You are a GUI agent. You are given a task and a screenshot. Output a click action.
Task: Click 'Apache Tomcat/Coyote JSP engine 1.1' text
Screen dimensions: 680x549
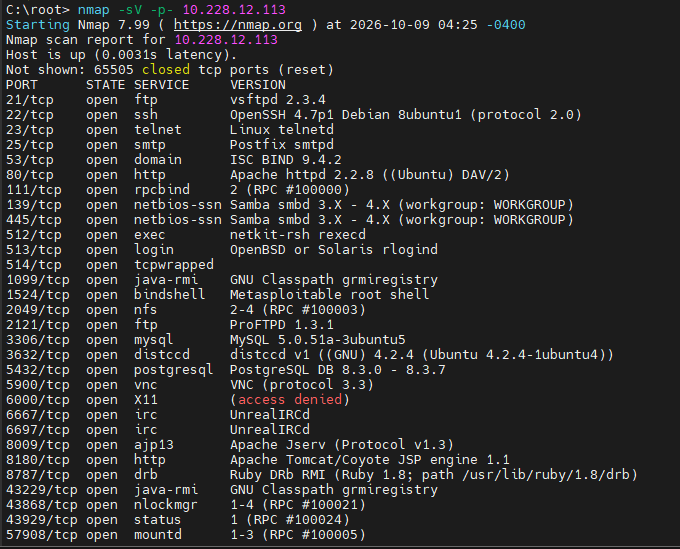[370, 460]
